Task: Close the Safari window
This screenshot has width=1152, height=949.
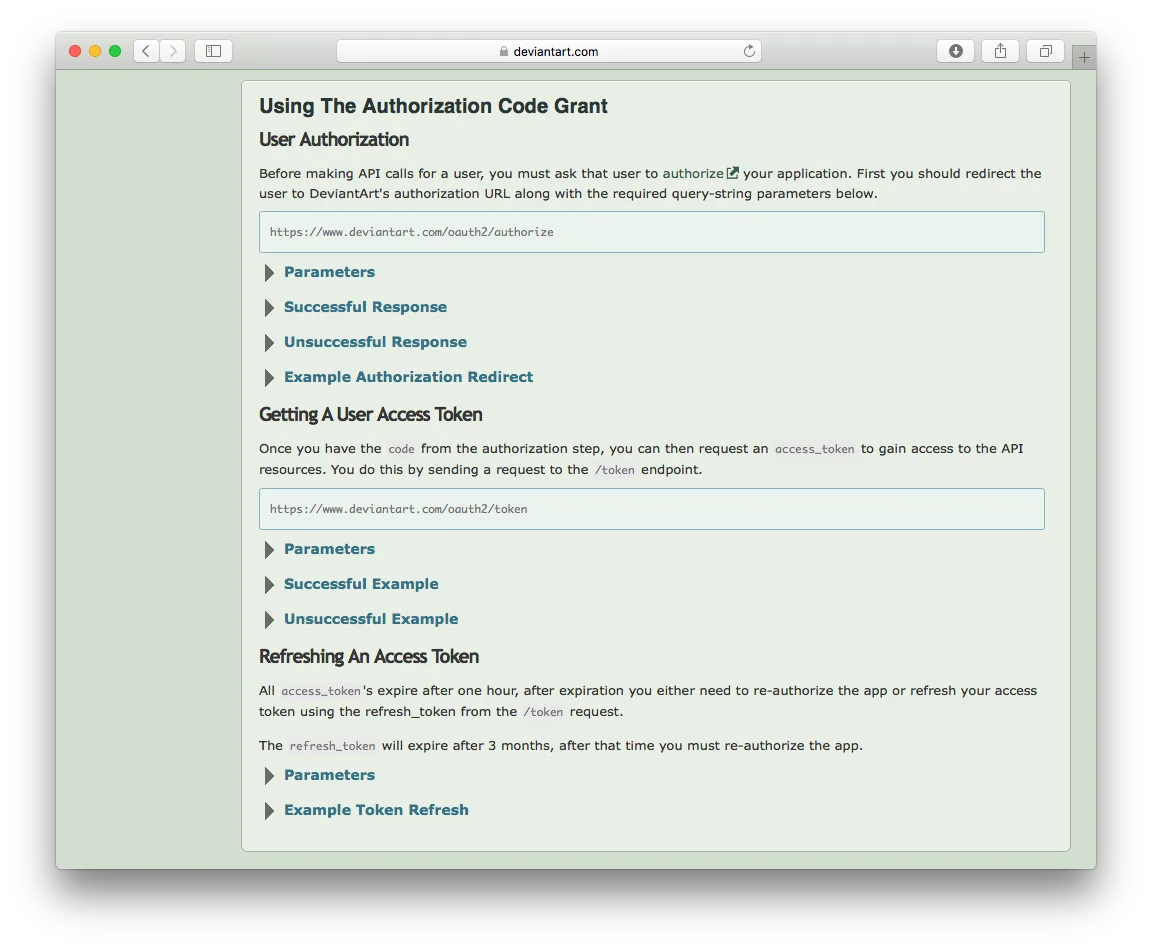Action: (75, 51)
